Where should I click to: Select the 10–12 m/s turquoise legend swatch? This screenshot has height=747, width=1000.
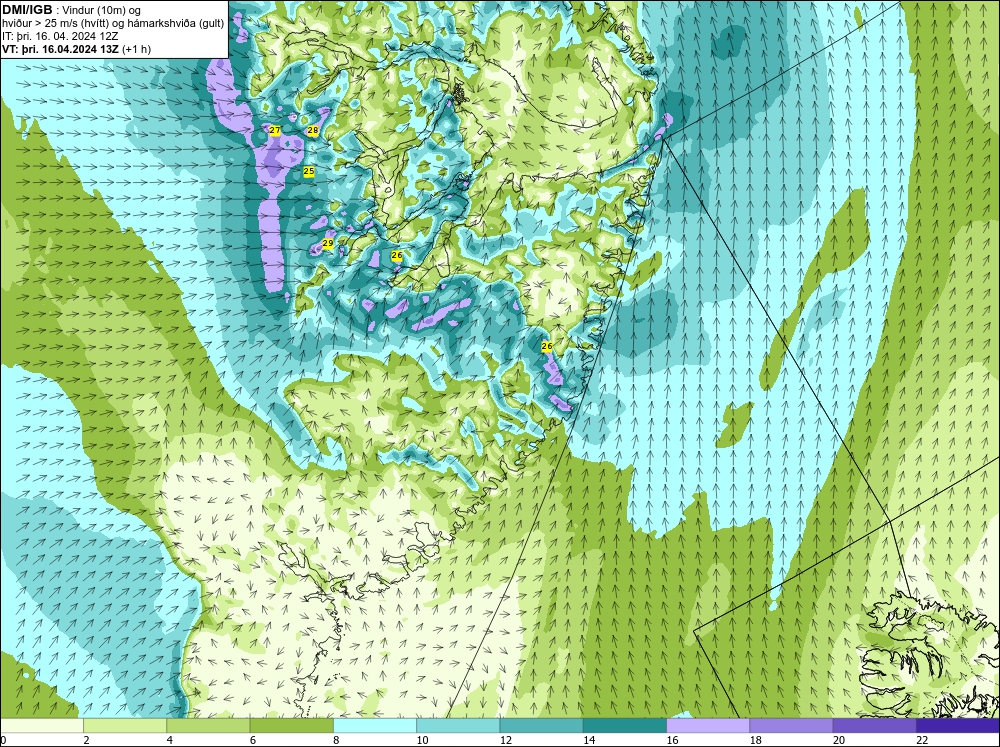click(x=458, y=726)
